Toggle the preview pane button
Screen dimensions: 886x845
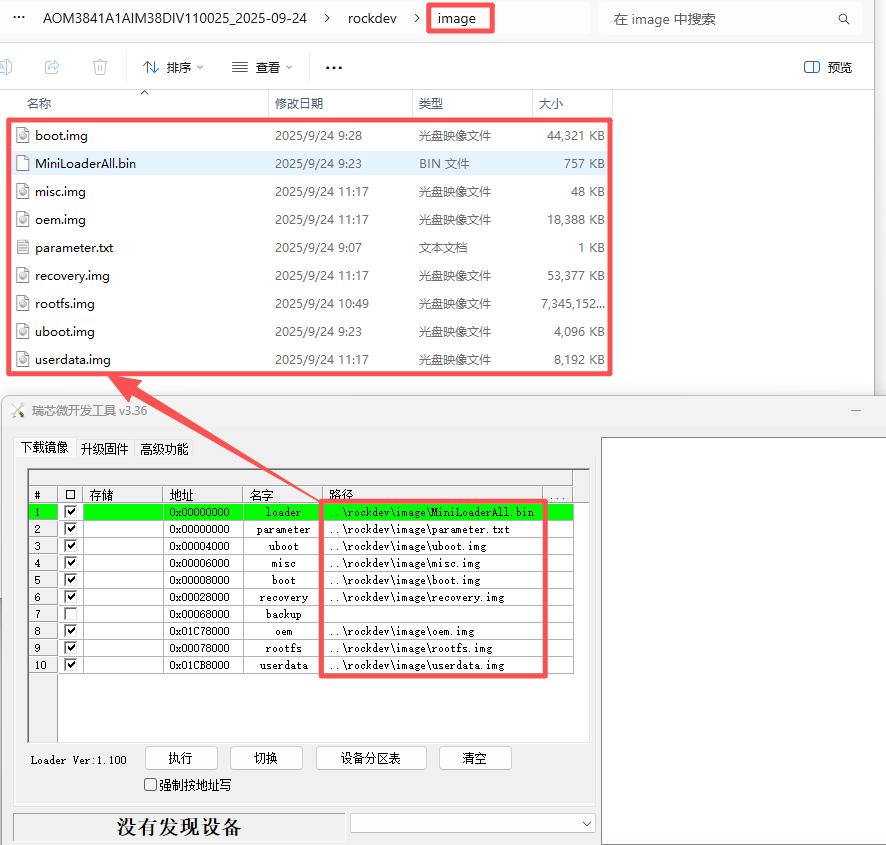[828, 67]
